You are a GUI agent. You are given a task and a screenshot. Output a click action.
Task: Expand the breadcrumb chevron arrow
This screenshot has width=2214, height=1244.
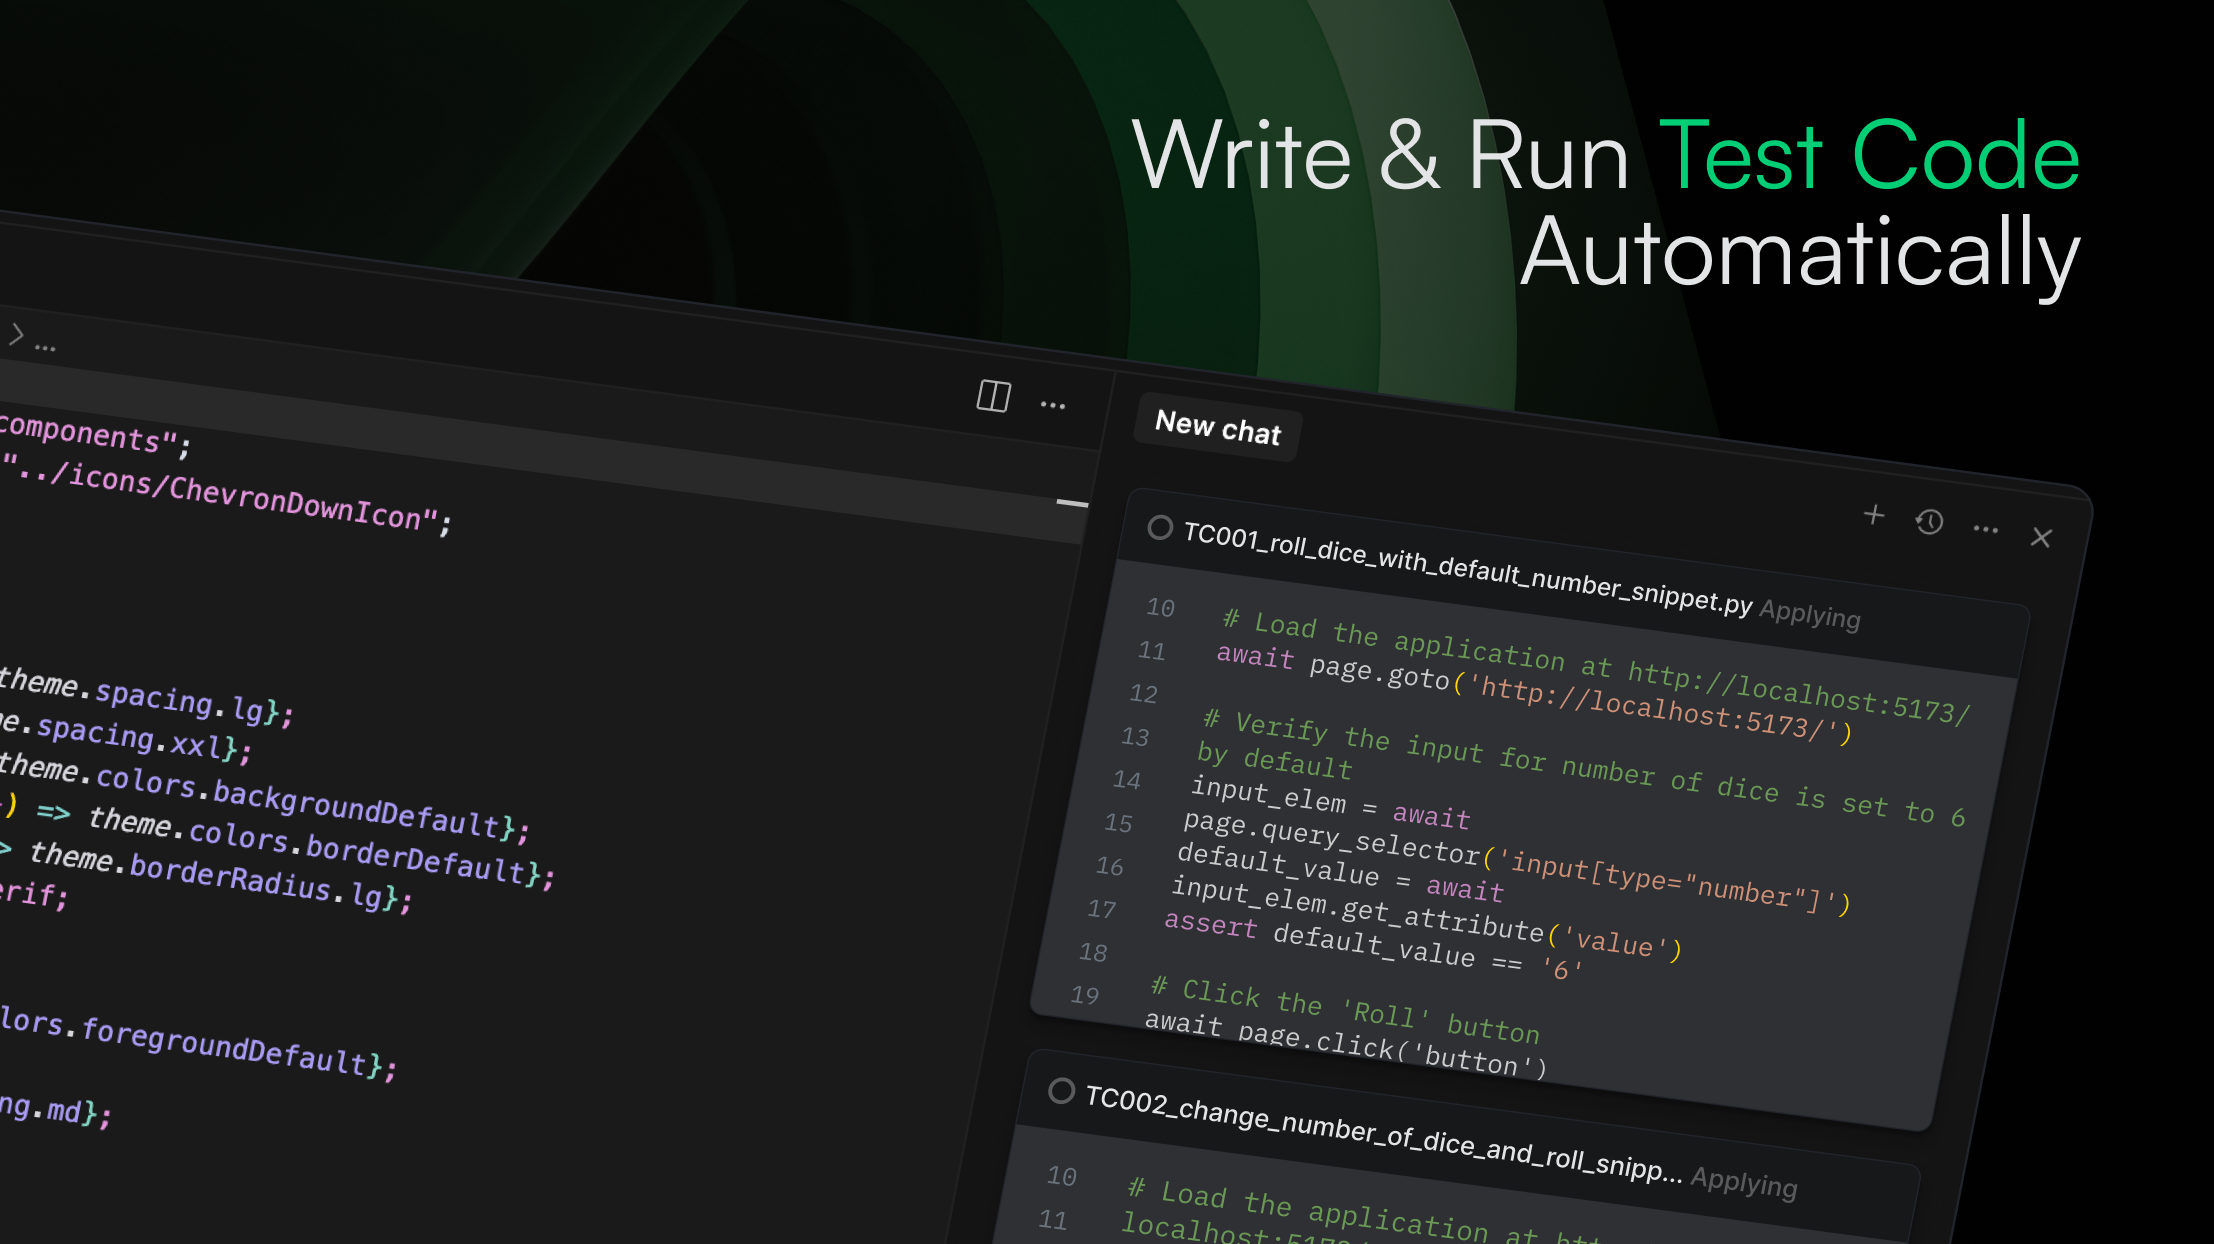click(16, 334)
